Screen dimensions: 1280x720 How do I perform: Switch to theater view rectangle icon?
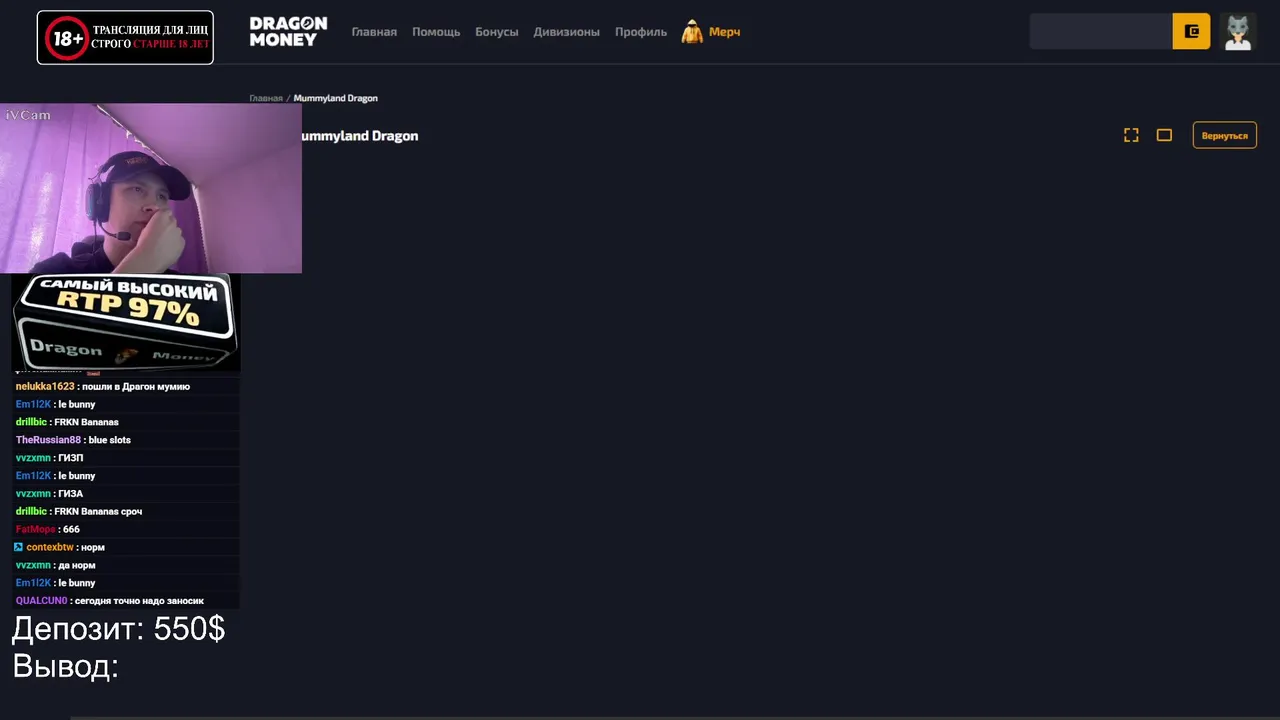1164,135
